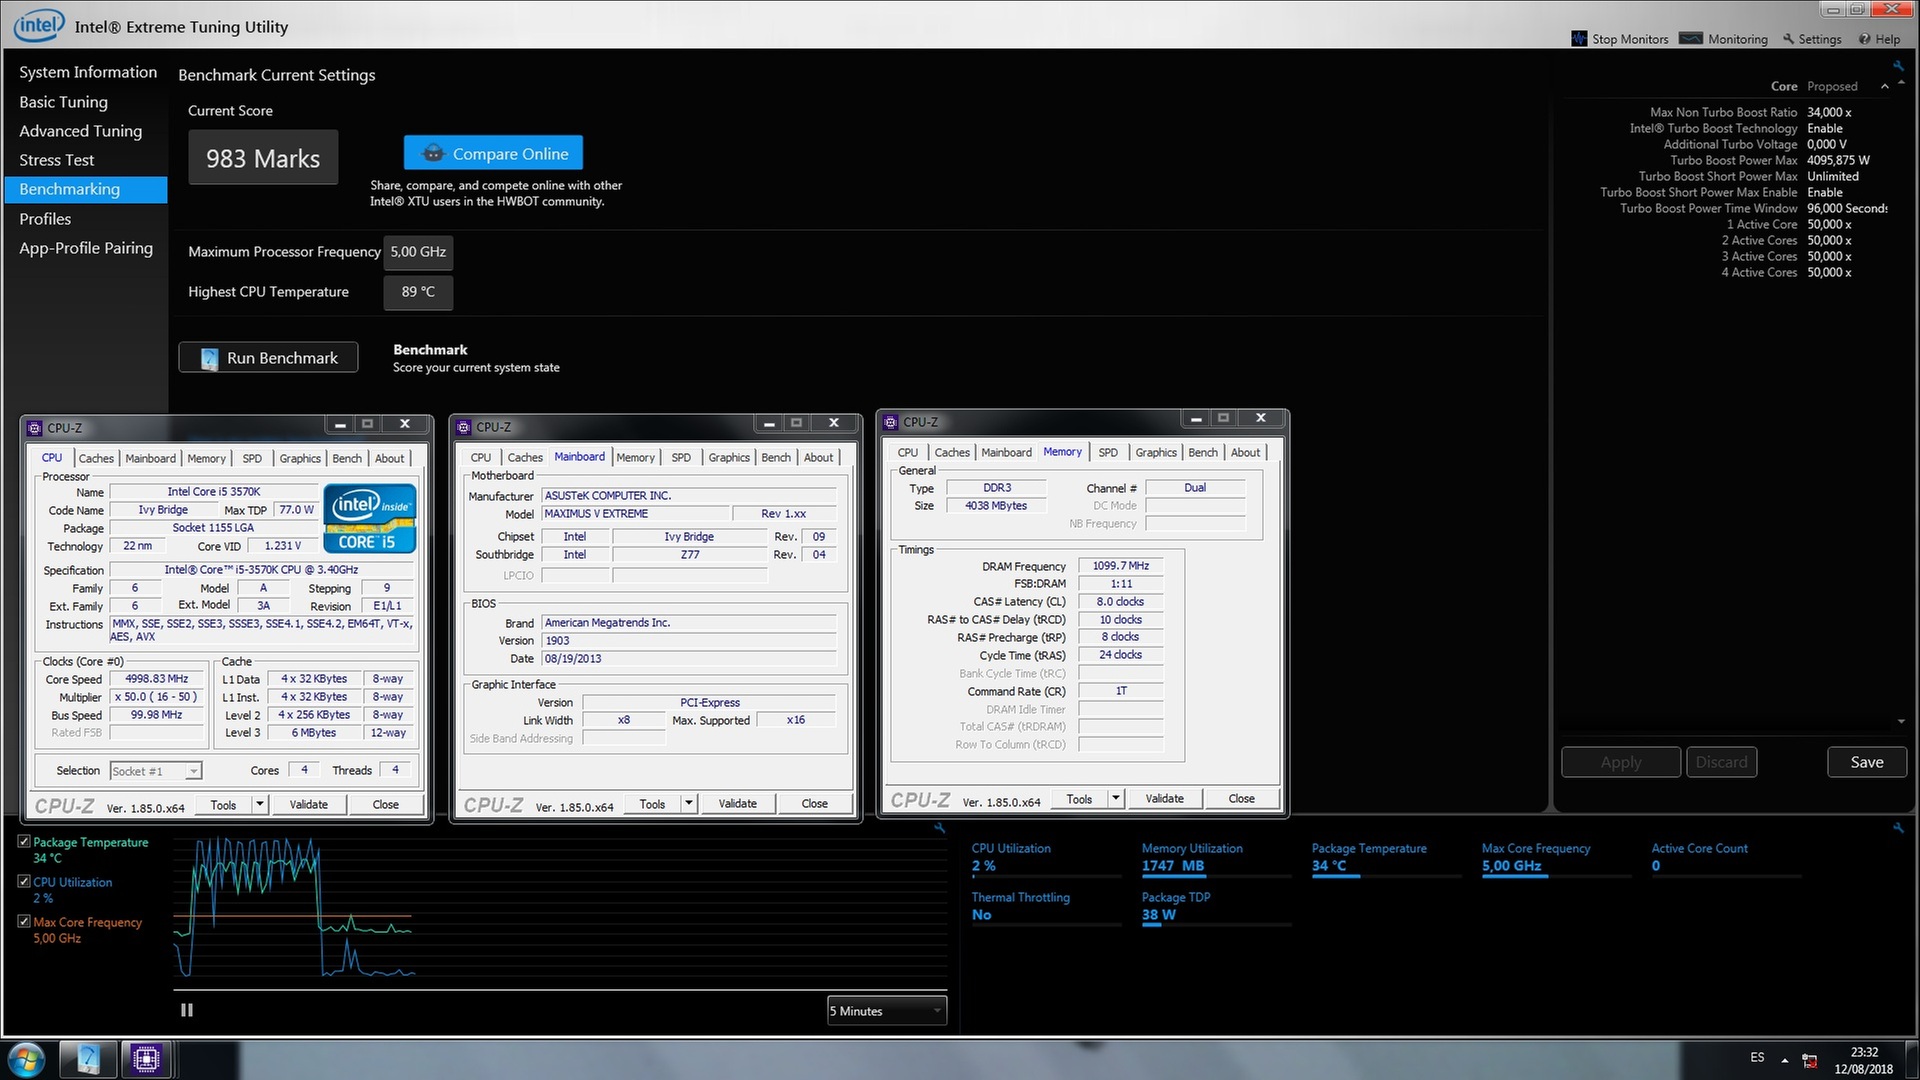Click the 1 Active Core 50,000 x value
The height and width of the screenshot is (1080, 1920).
(1829, 224)
